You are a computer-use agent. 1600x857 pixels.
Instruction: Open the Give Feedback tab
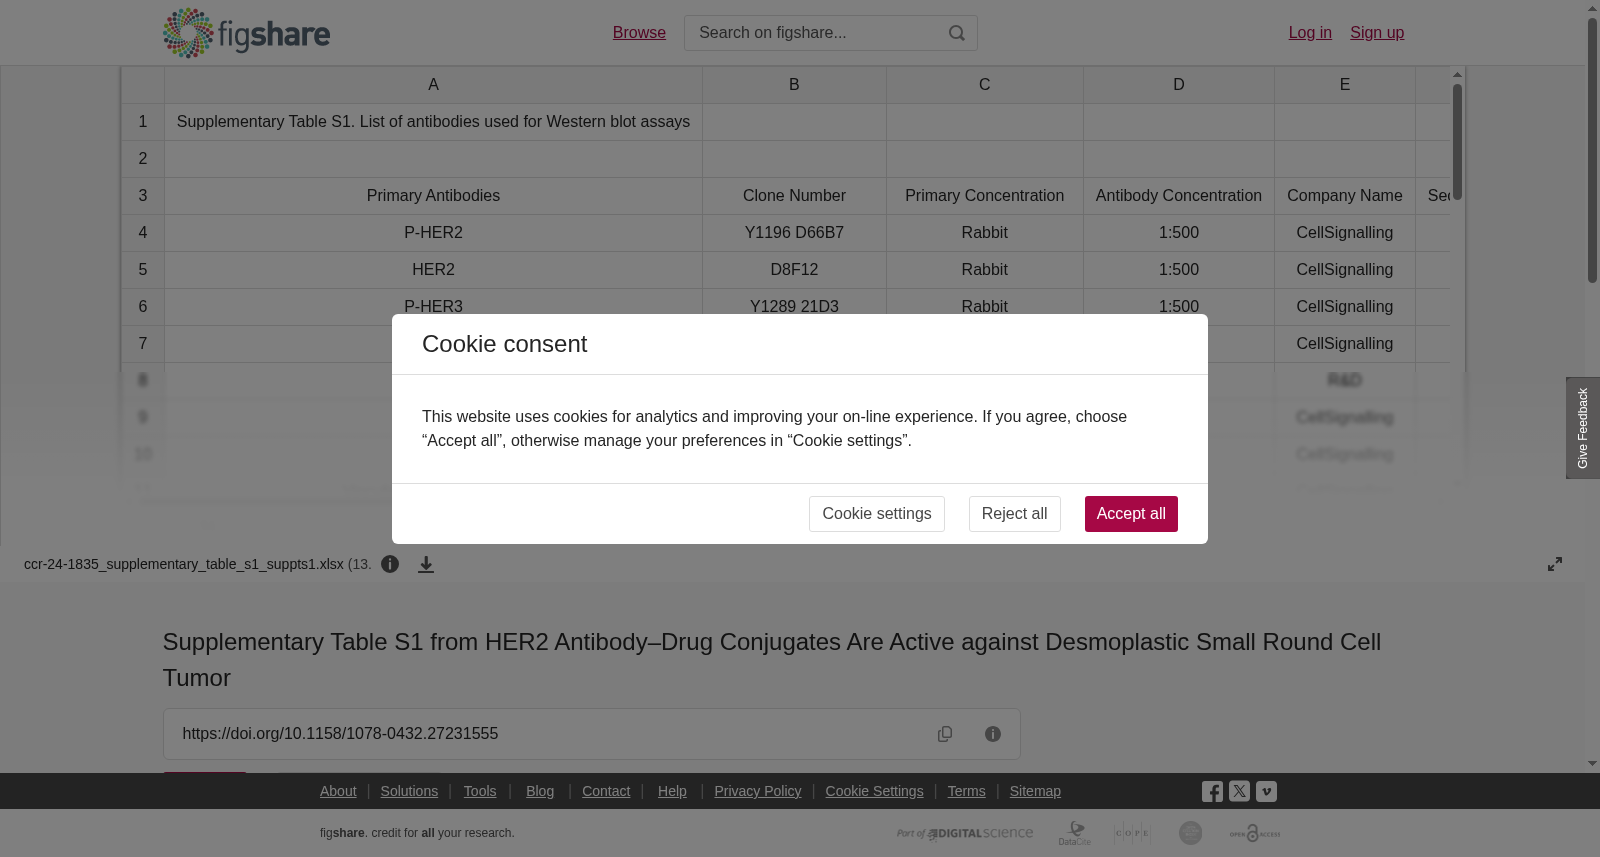[1583, 428]
